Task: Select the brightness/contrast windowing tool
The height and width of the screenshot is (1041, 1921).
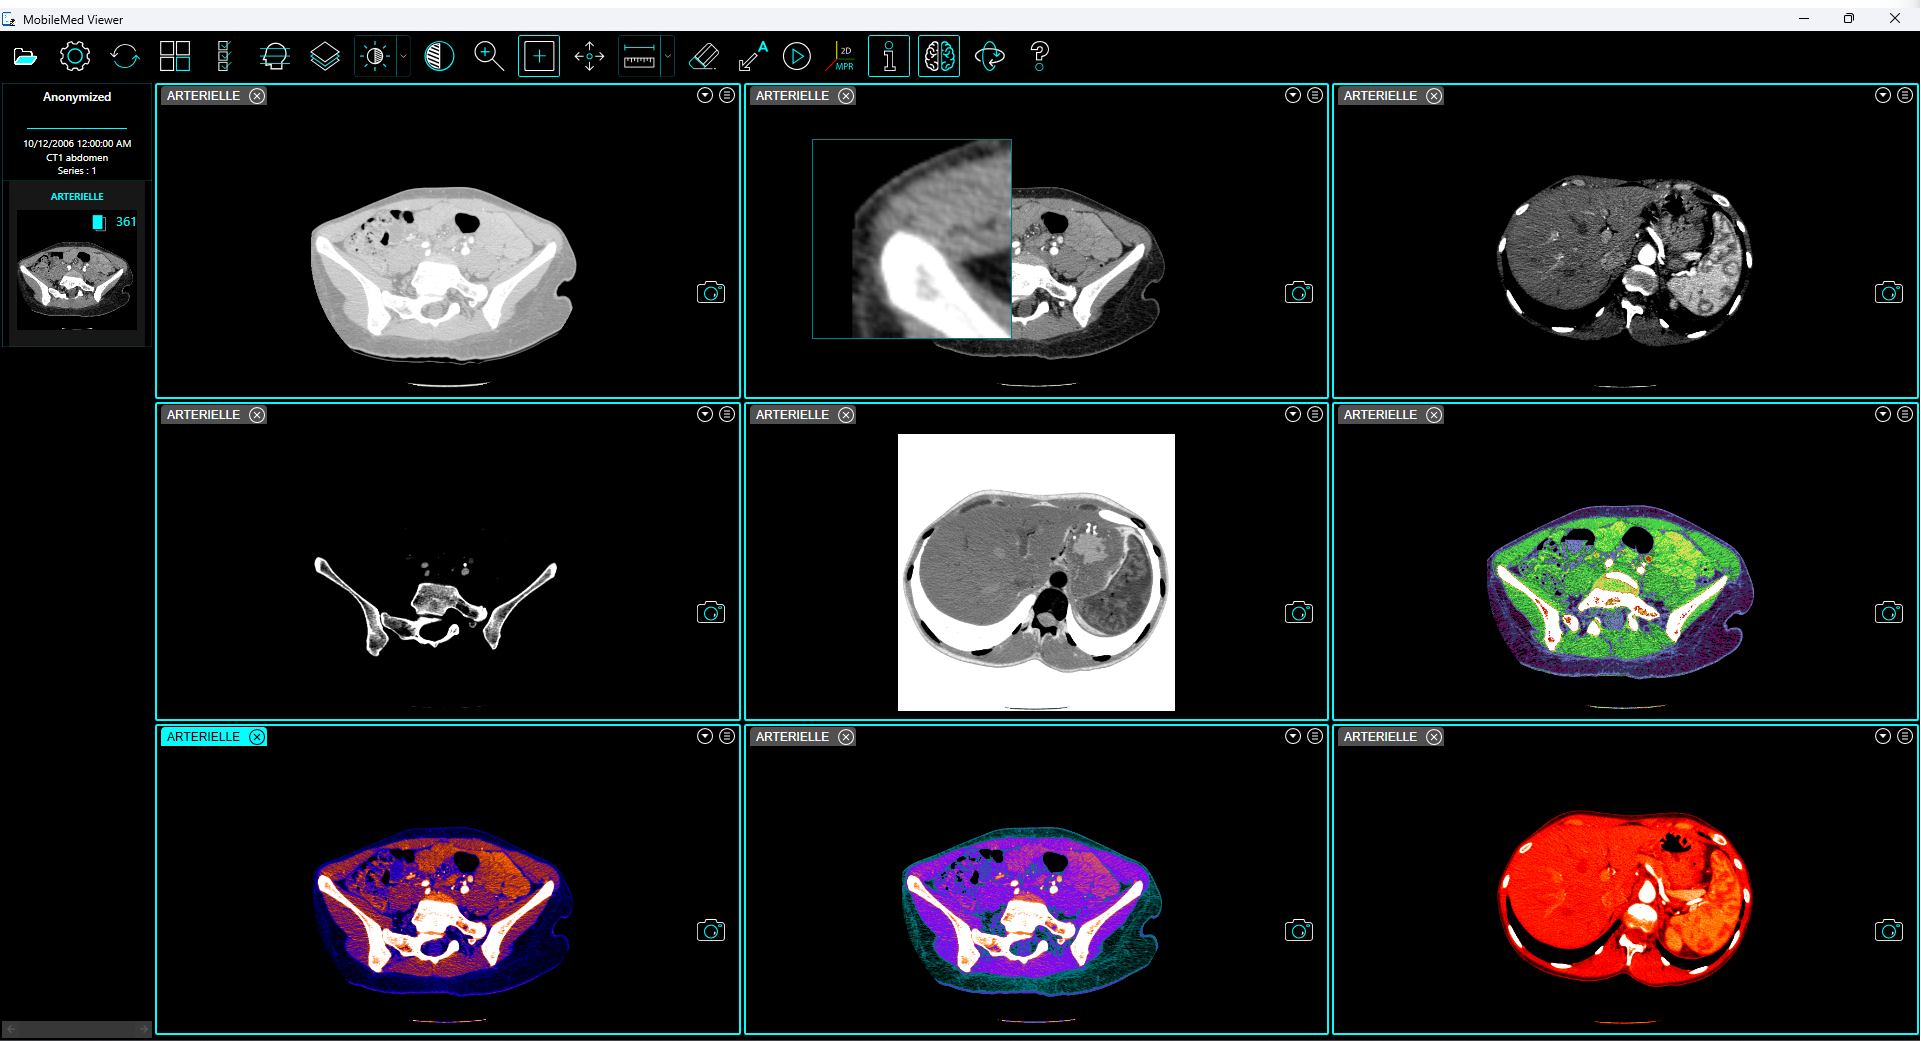Action: point(374,56)
